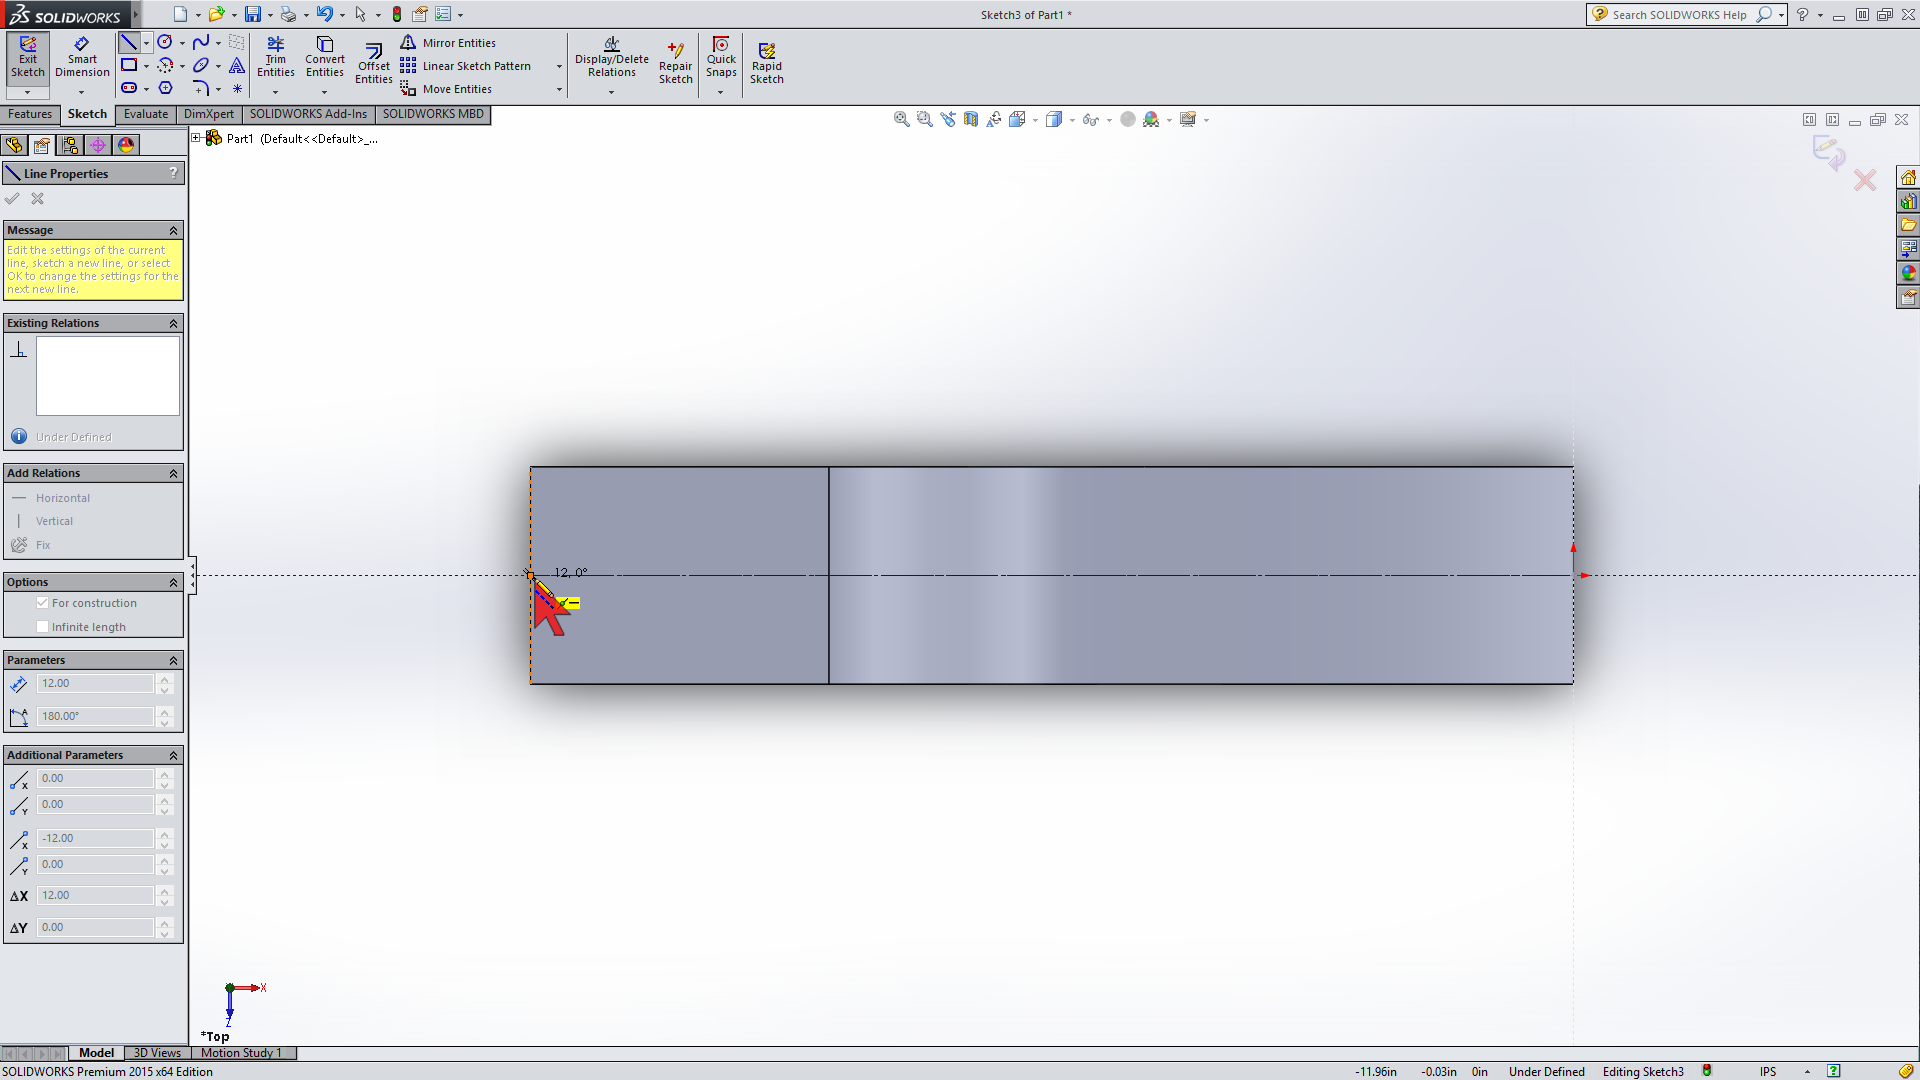Open the Display/Delete Relations tool

click(x=611, y=60)
